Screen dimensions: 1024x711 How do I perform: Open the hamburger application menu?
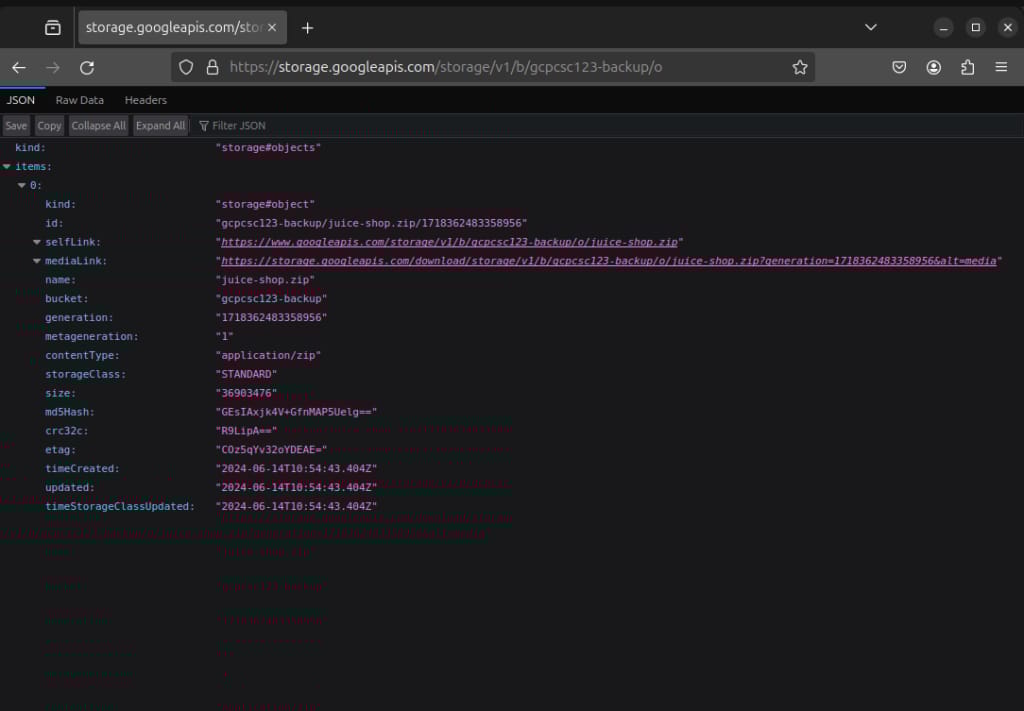coord(1001,67)
